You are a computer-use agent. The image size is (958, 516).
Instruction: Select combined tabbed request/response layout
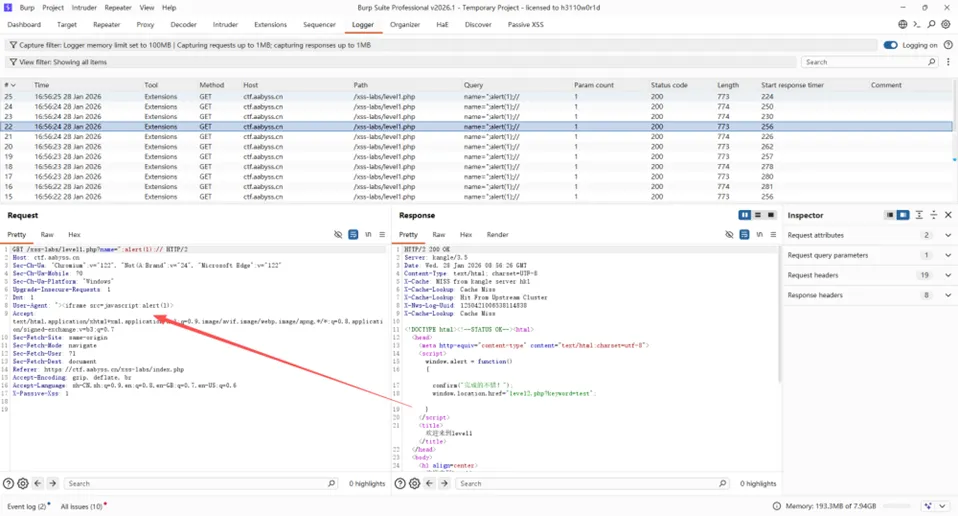click(x=770, y=215)
